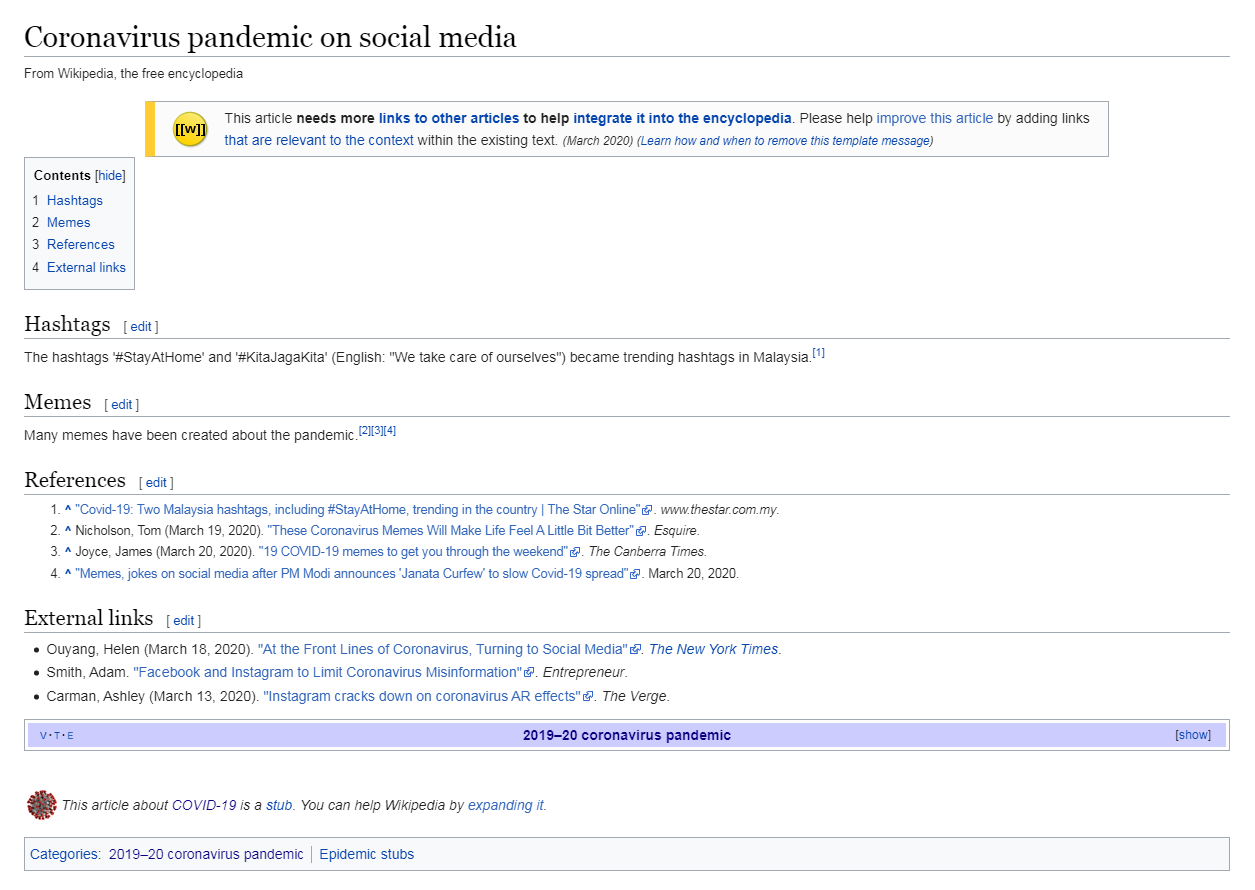1255x890 pixels.
Task: Open the Categories link
Action: click(64, 854)
